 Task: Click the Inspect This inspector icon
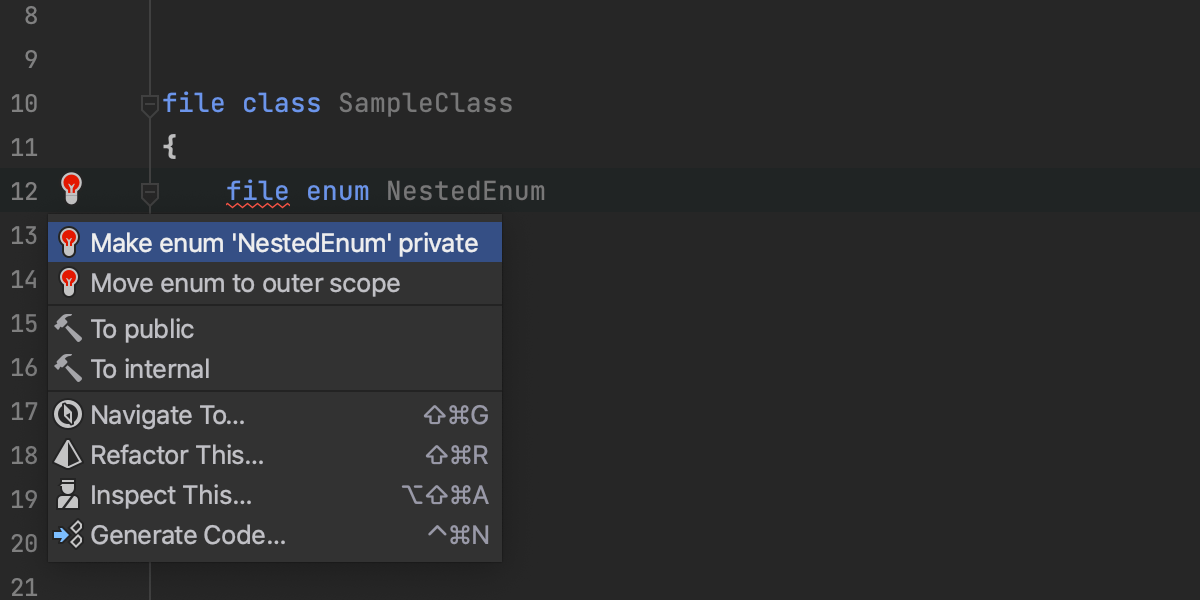(68, 495)
